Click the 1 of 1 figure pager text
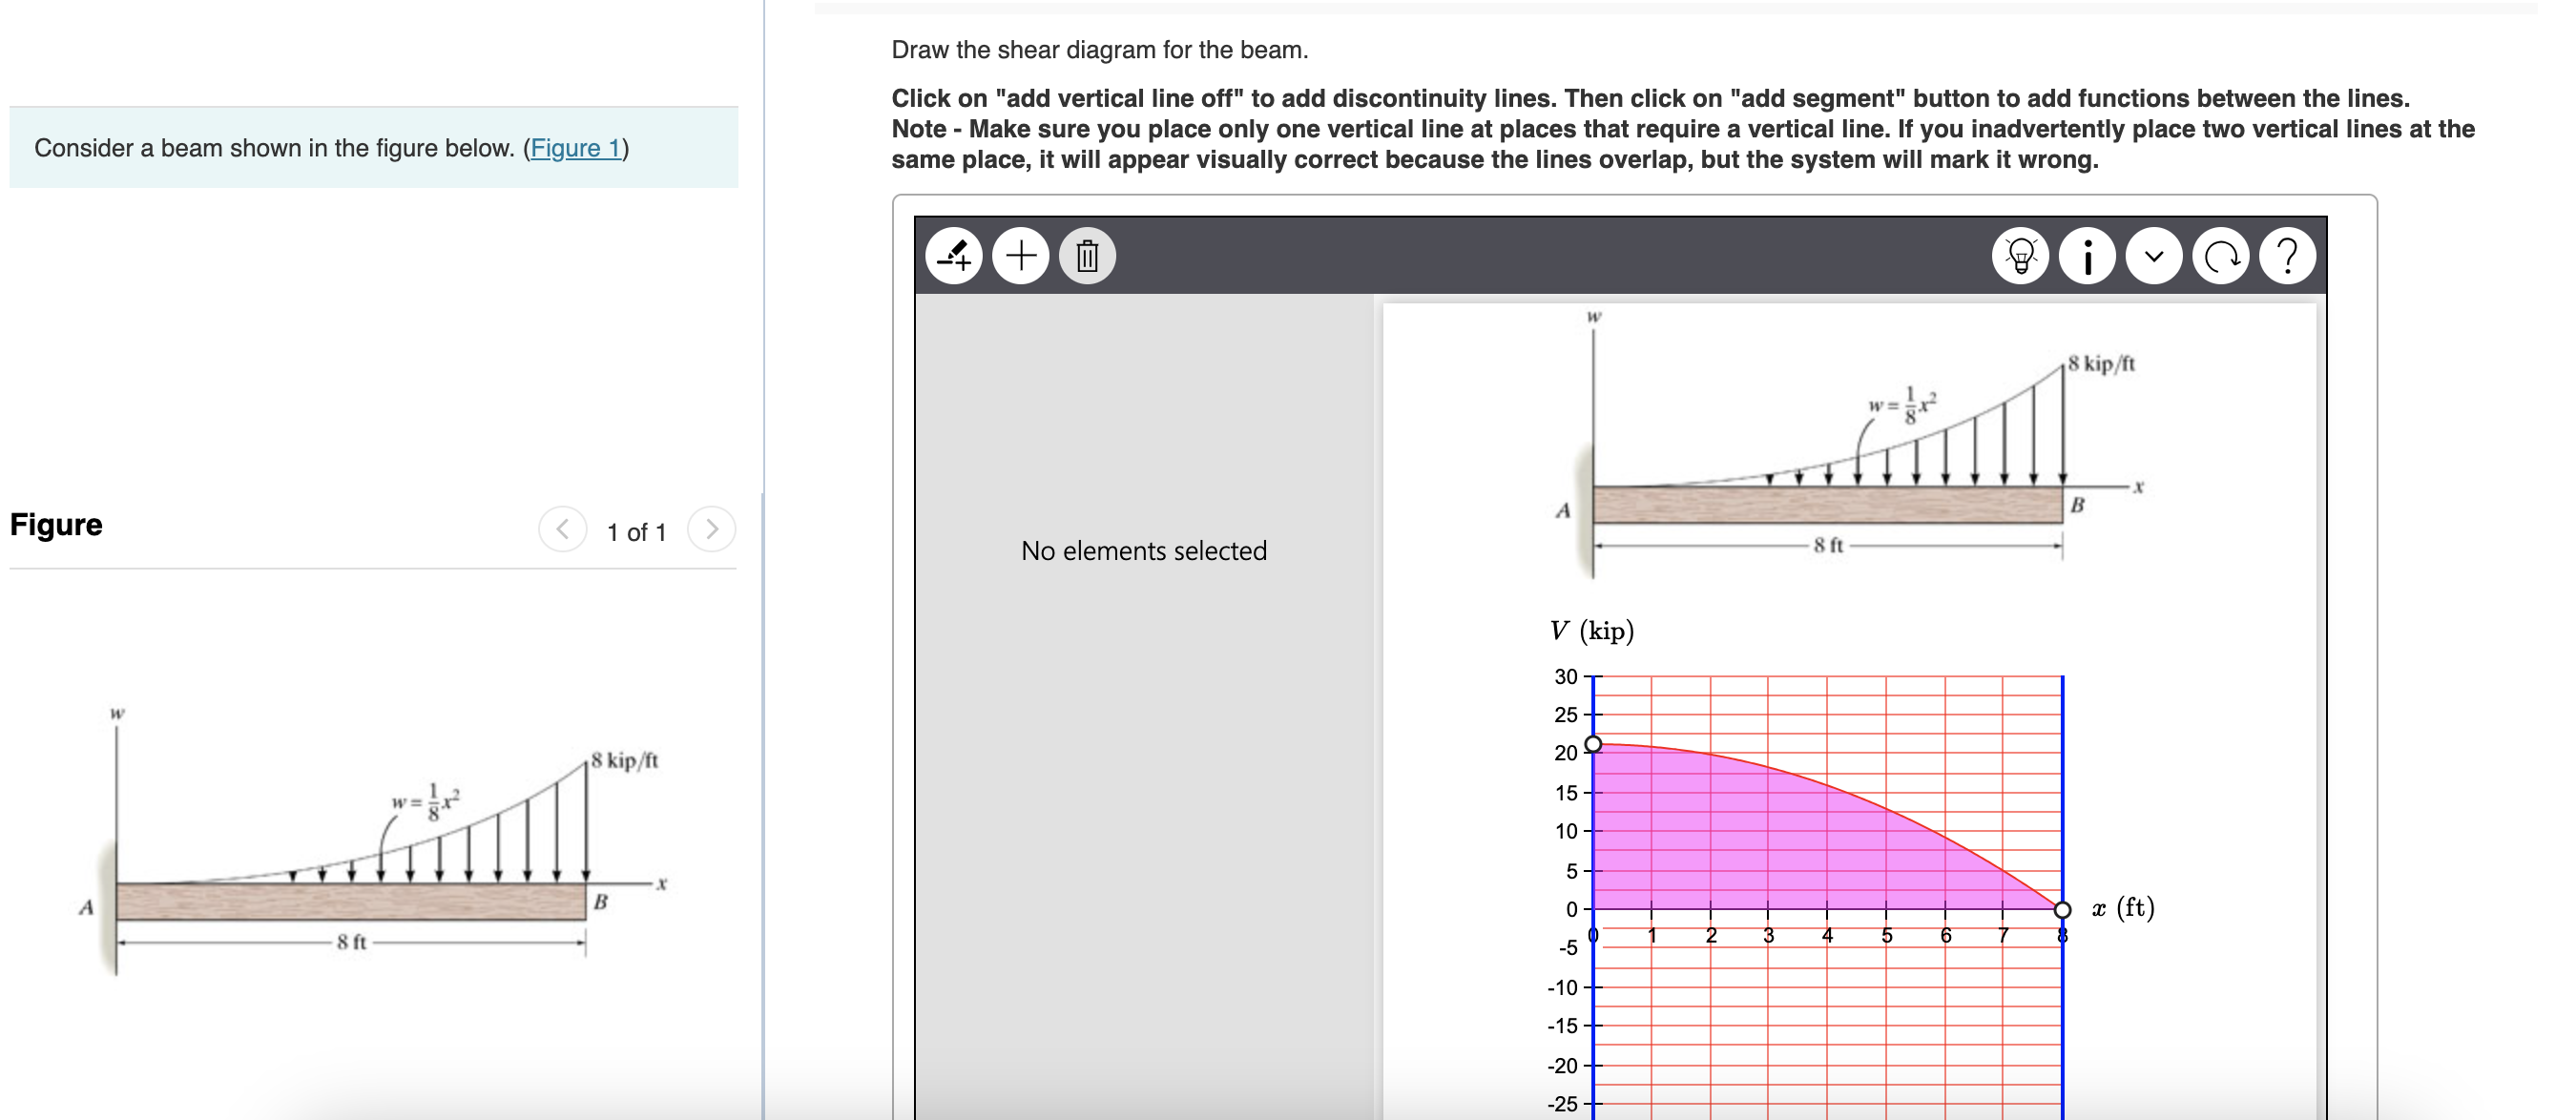Viewport: 2576px width, 1120px height. click(636, 531)
